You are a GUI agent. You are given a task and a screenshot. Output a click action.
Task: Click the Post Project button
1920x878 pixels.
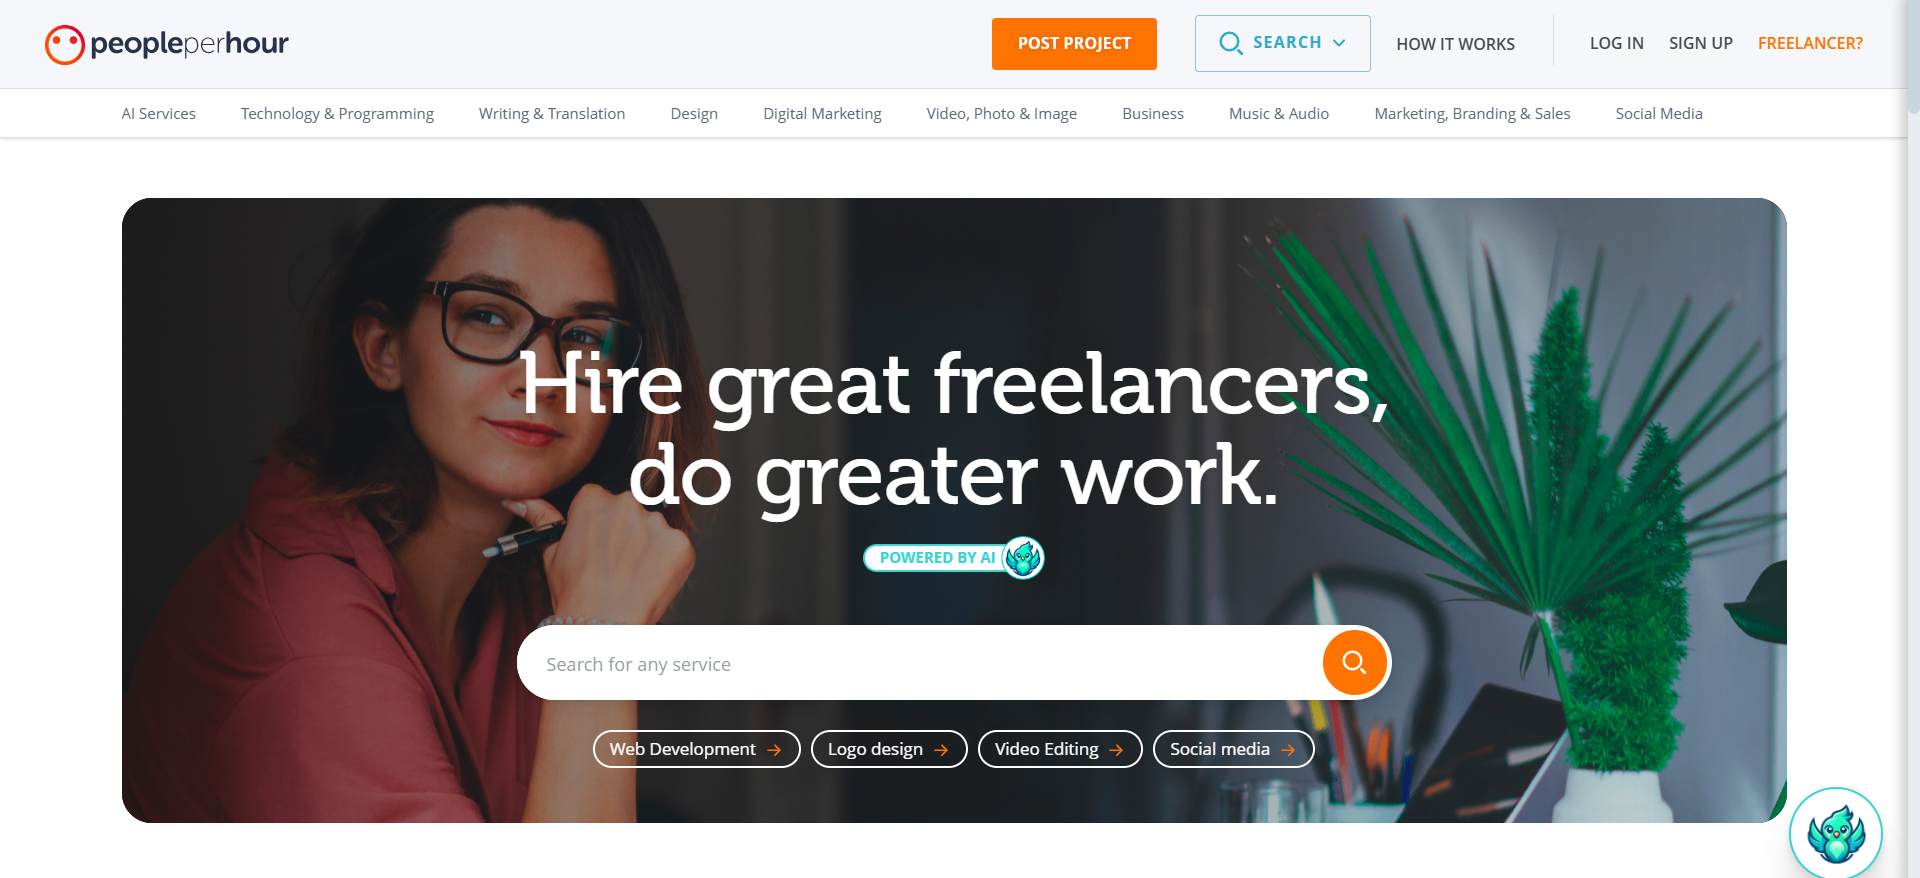click(1074, 44)
